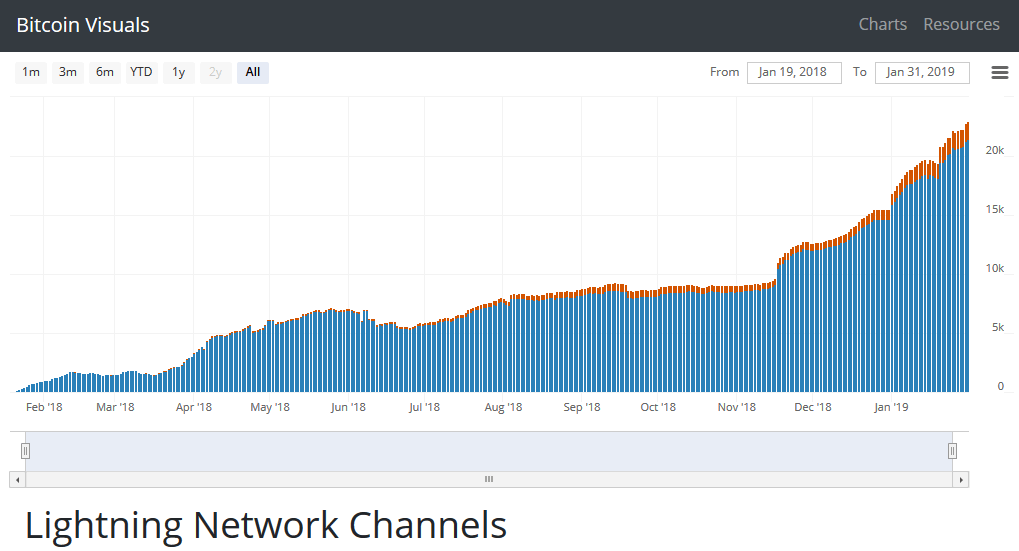Select the YTD zoom range

click(x=142, y=72)
